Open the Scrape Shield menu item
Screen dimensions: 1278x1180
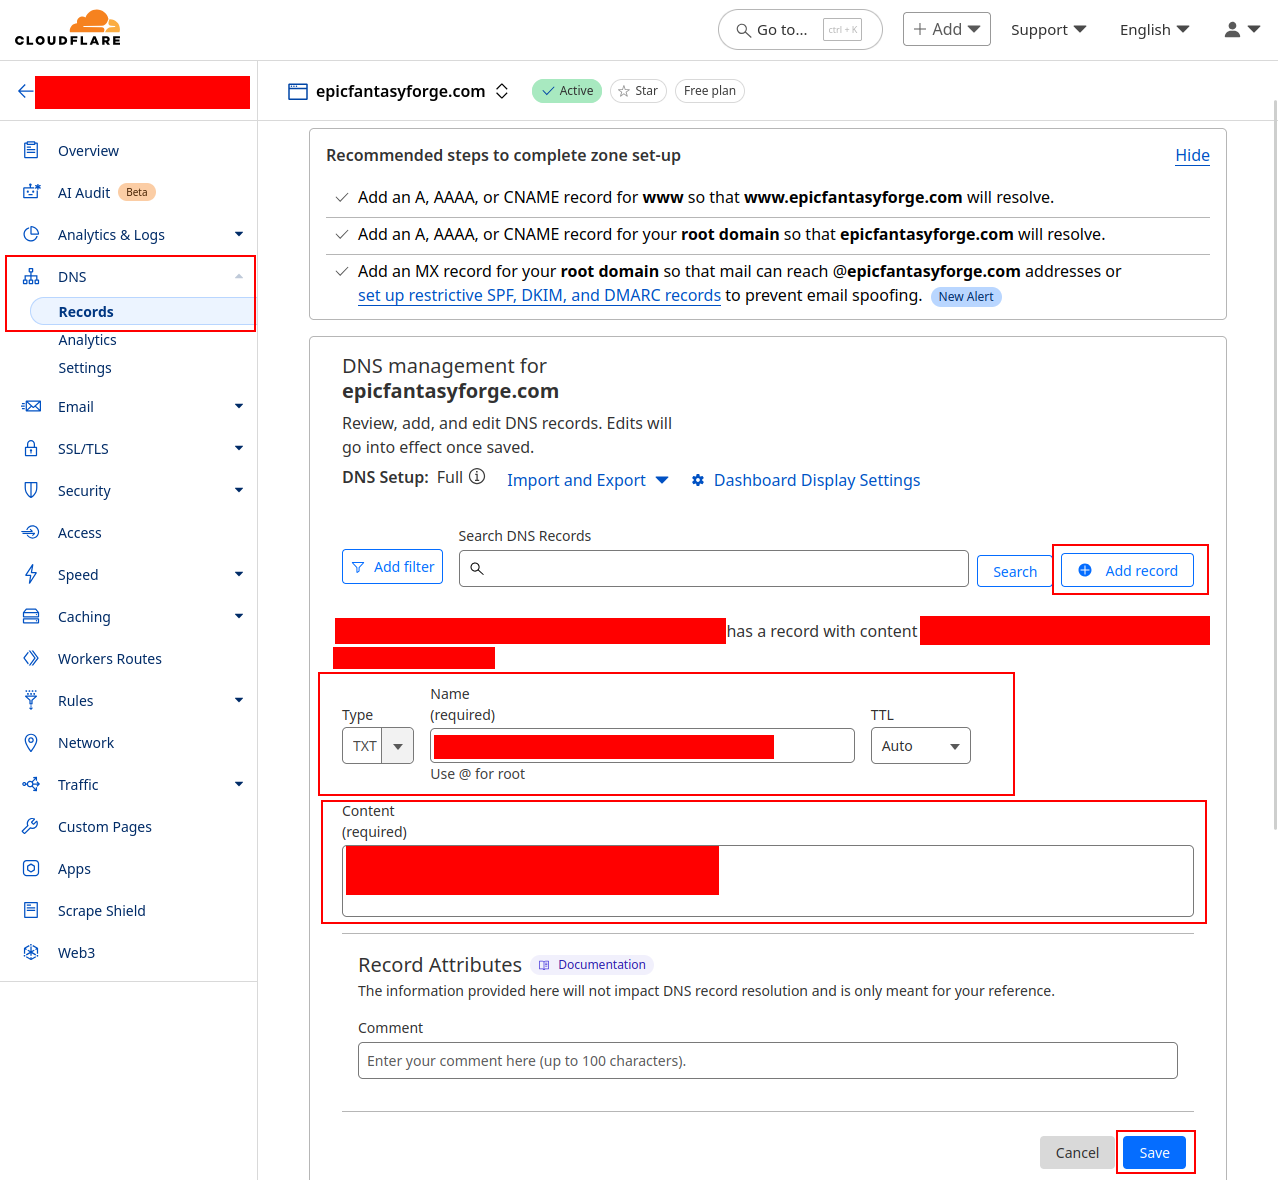(x=102, y=911)
